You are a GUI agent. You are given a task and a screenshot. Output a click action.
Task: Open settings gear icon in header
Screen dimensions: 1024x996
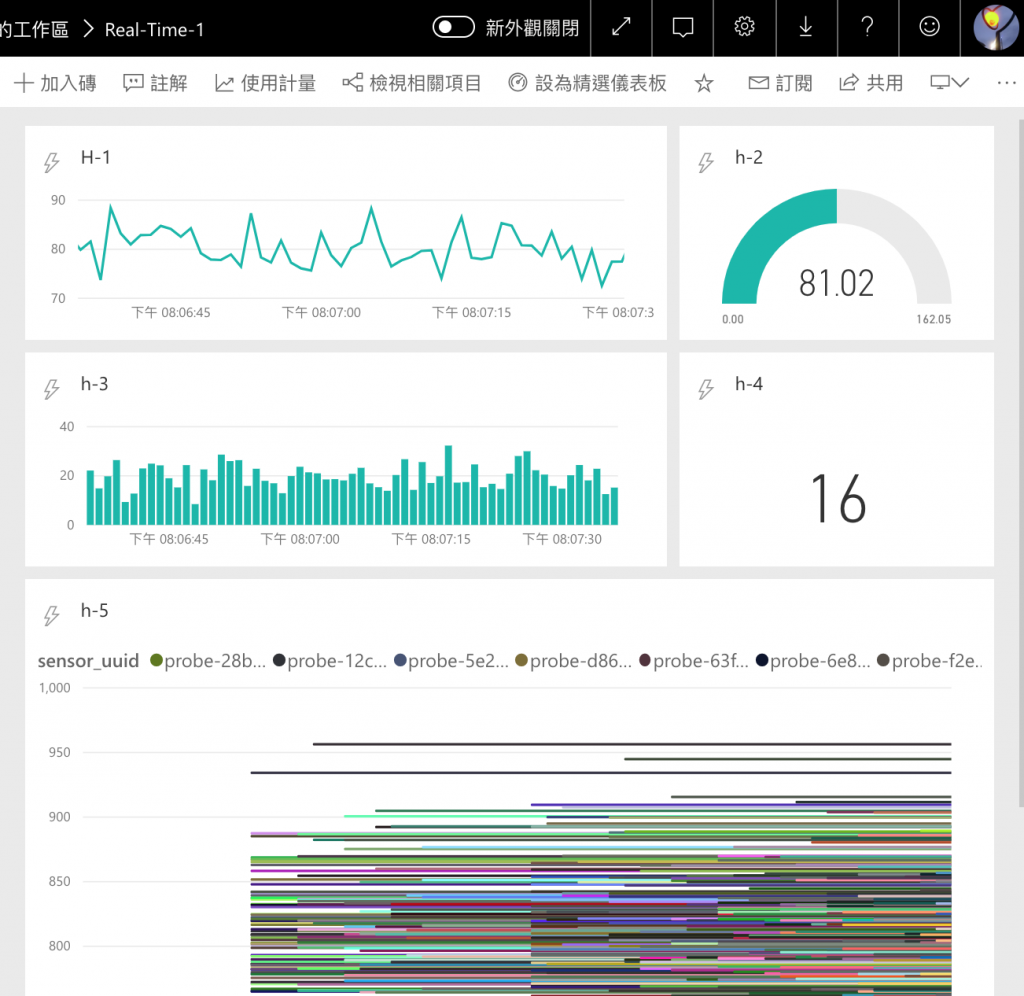point(744,27)
